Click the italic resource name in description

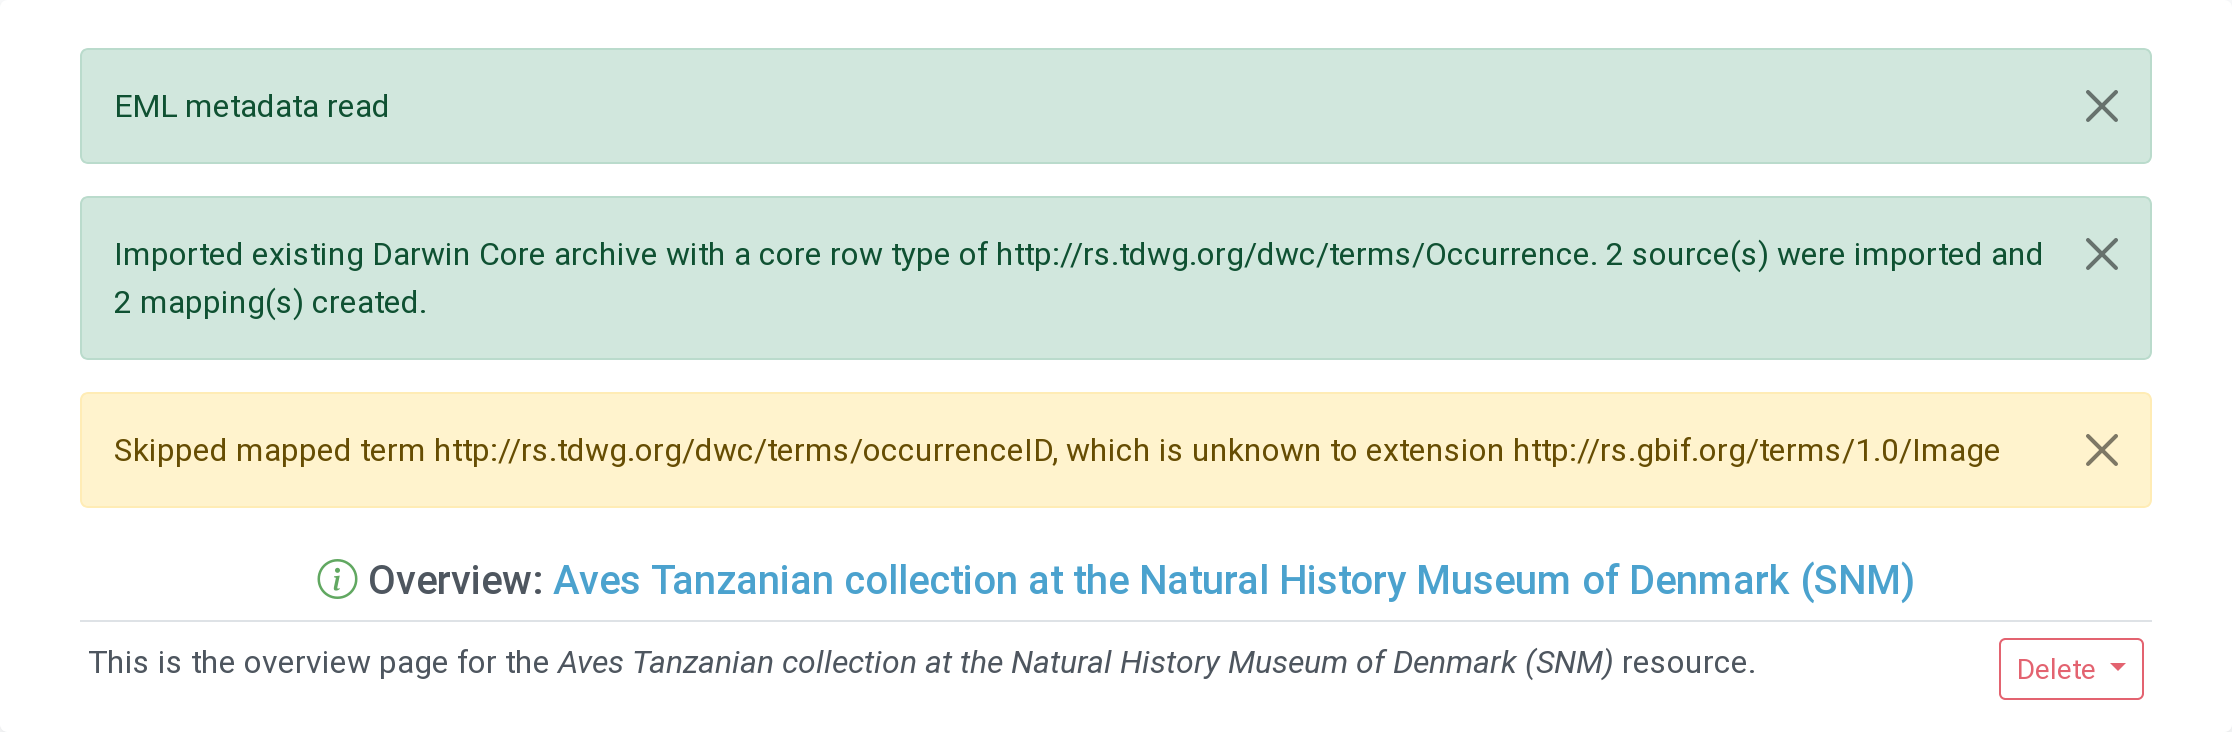click(x=1084, y=662)
